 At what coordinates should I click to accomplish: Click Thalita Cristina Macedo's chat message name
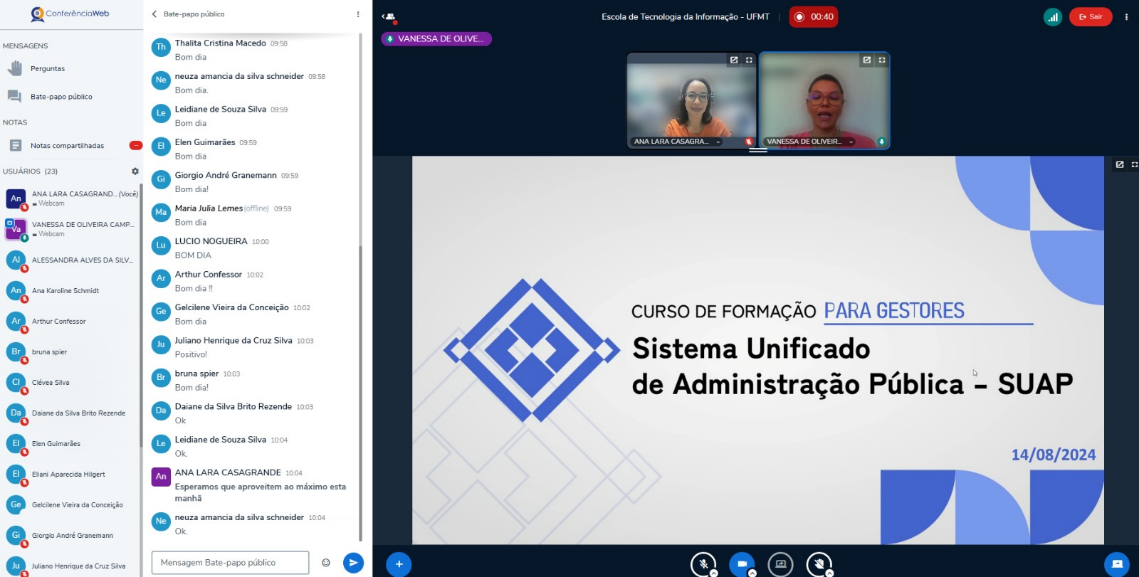tap(220, 44)
